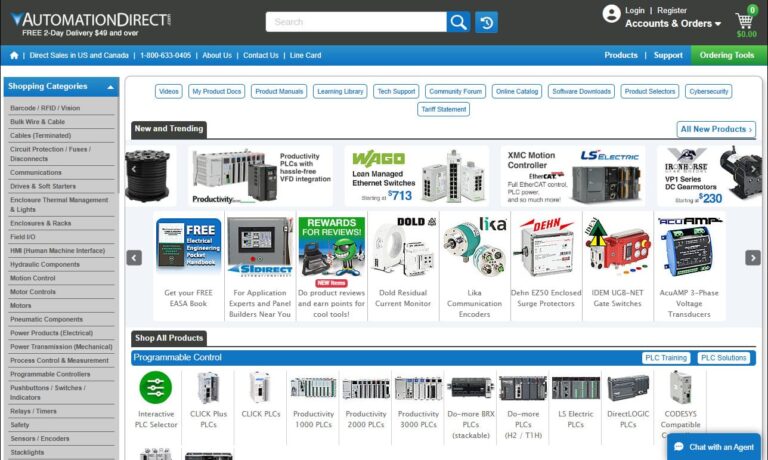768x460 pixels.
Task: Click Community Forum button
Action: (x=456, y=92)
